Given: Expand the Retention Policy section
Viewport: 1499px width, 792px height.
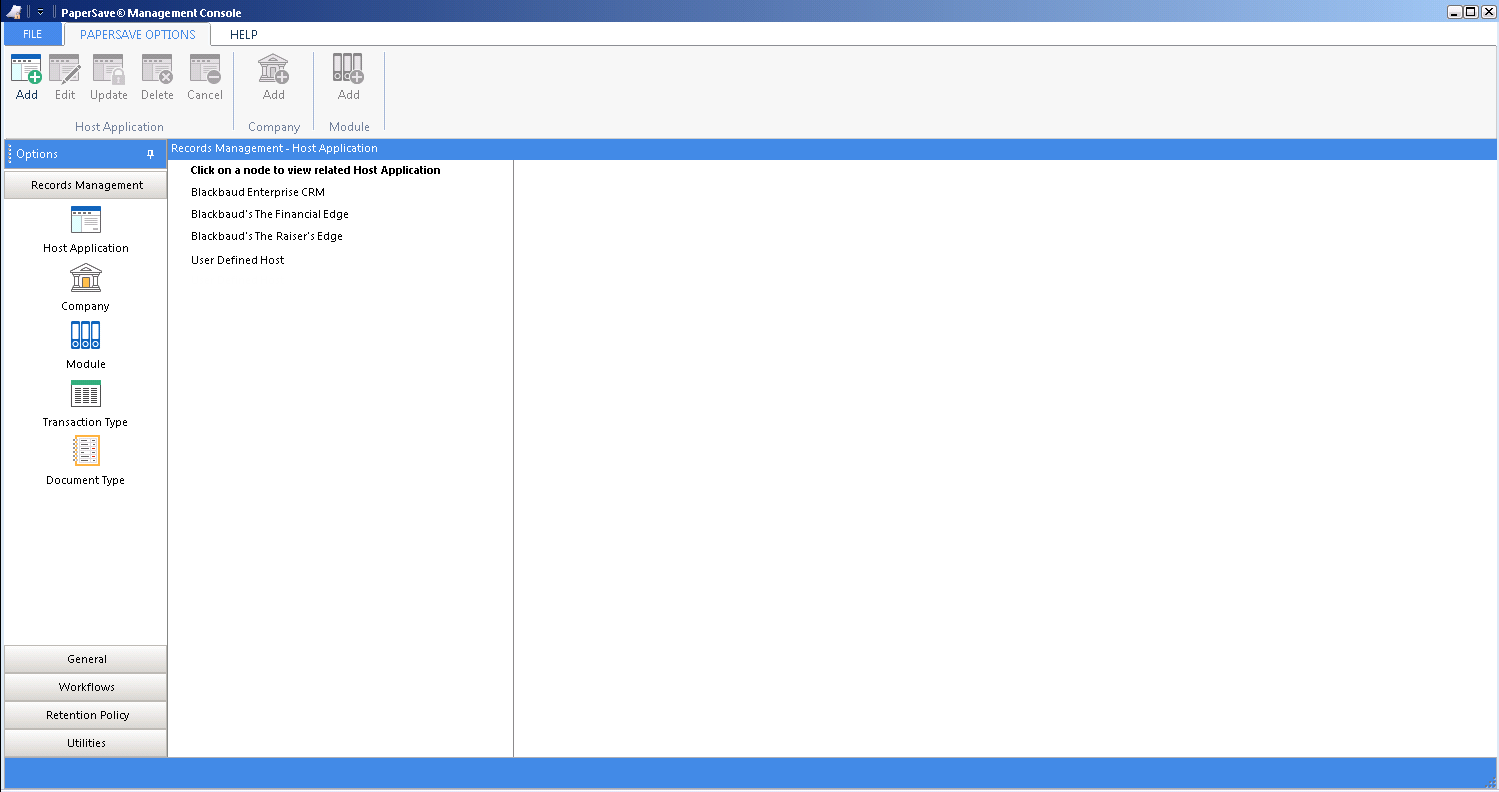Looking at the screenshot, I should [86, 715].
